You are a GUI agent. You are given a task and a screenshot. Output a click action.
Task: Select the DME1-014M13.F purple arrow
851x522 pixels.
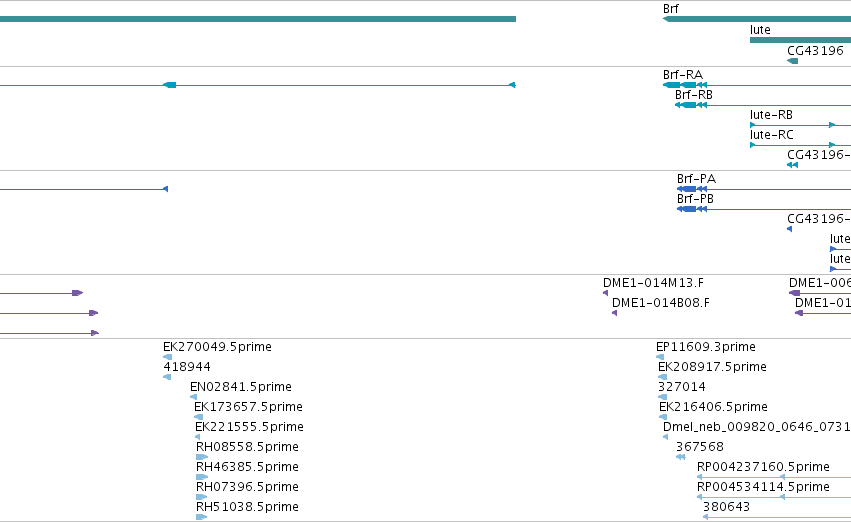click(605, 293)
